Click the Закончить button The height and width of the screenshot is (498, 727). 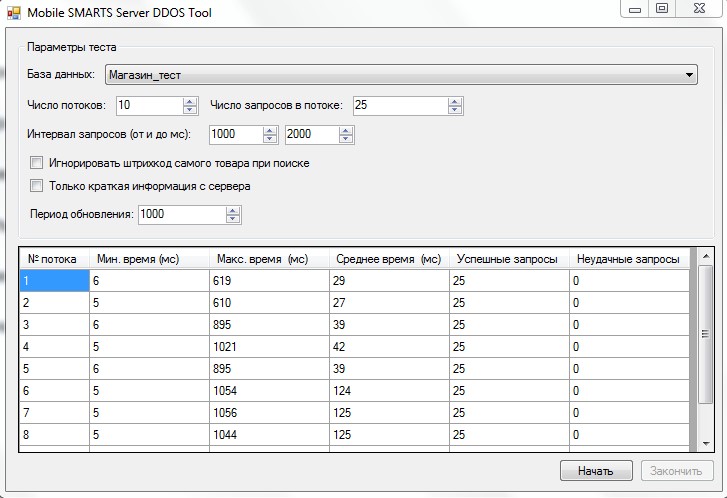pyautogui.click(x=677, y=471)
